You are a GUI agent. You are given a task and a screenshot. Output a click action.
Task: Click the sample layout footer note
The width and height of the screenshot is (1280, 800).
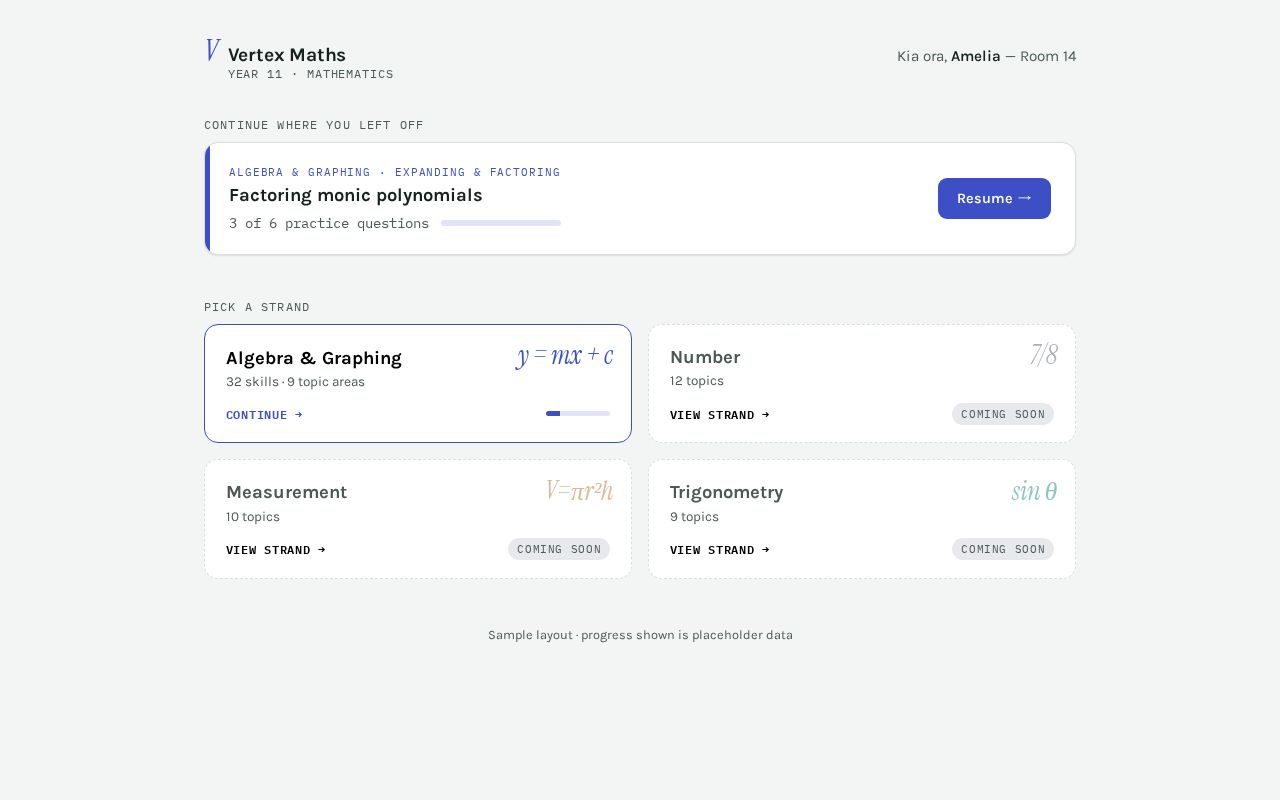[640, 635]
